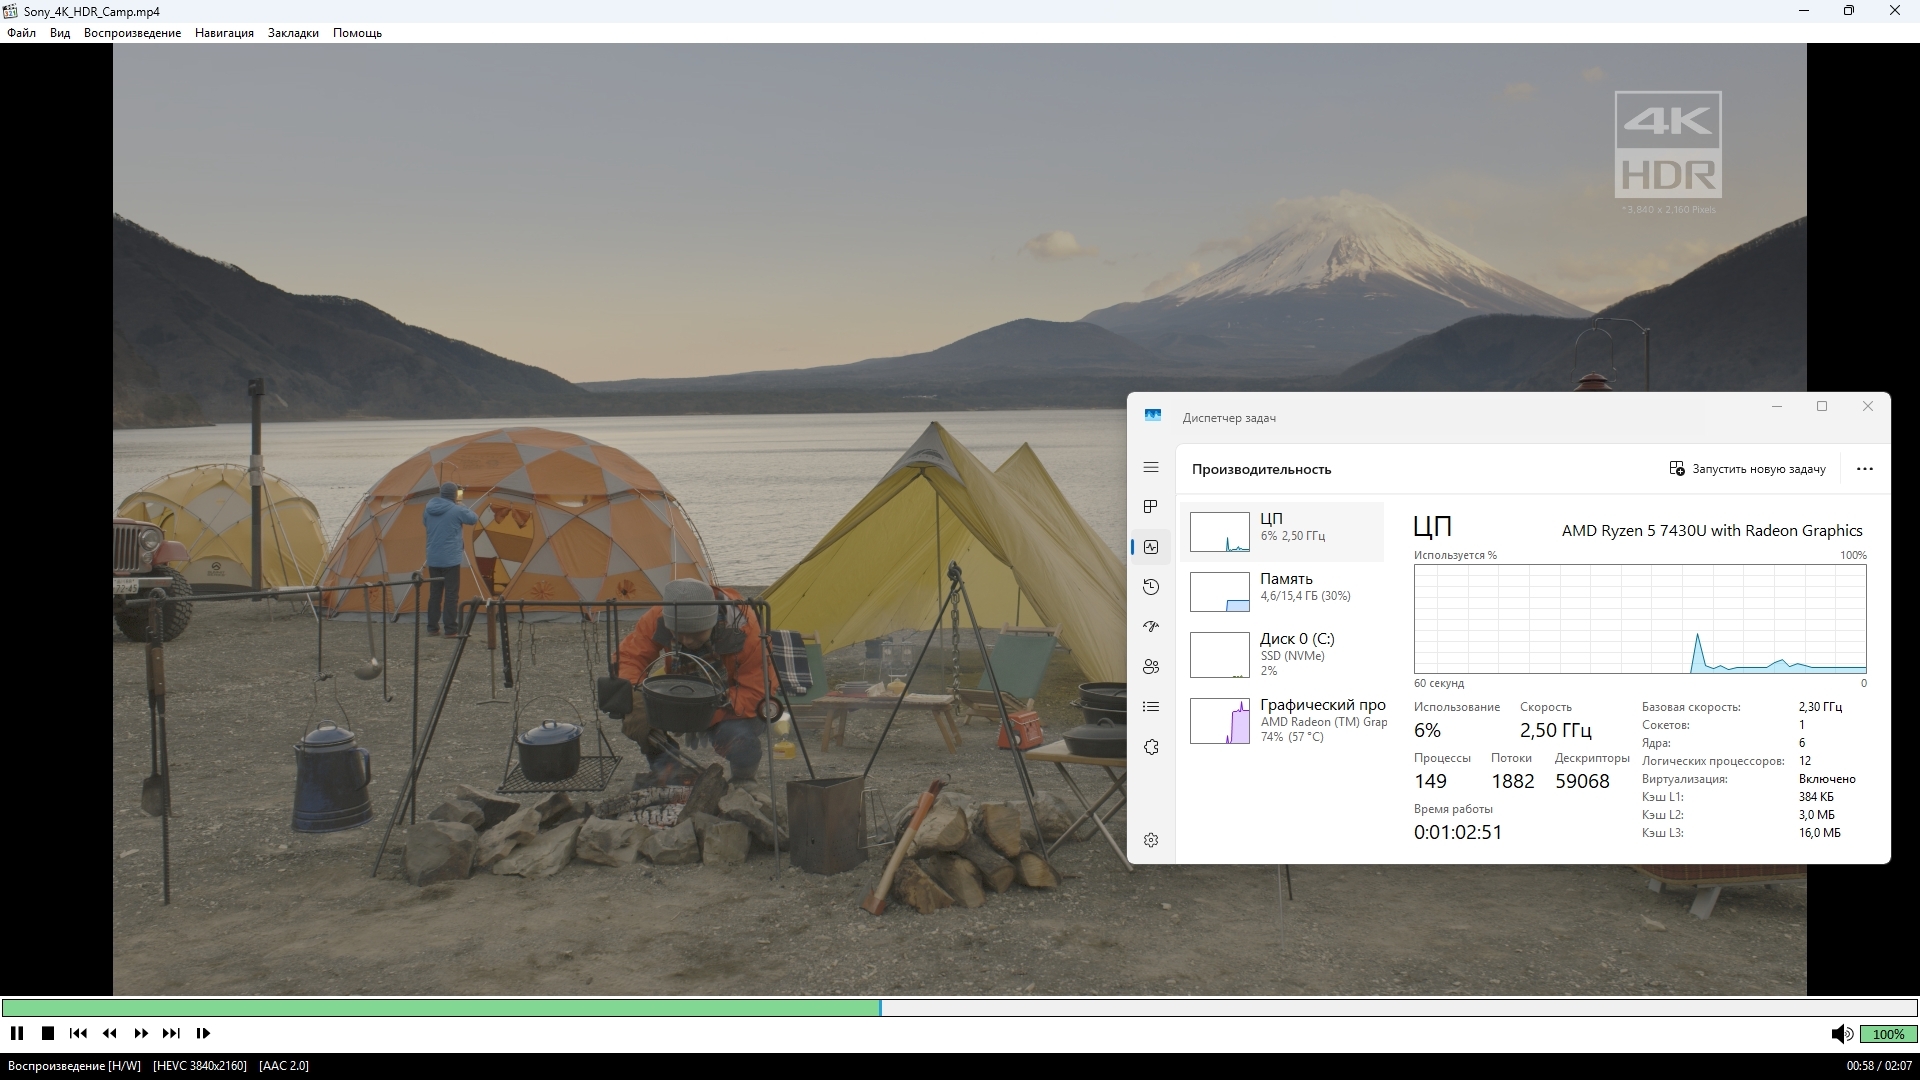
Task: Mute audio via speaker icon
Action: [1841, 1034]
